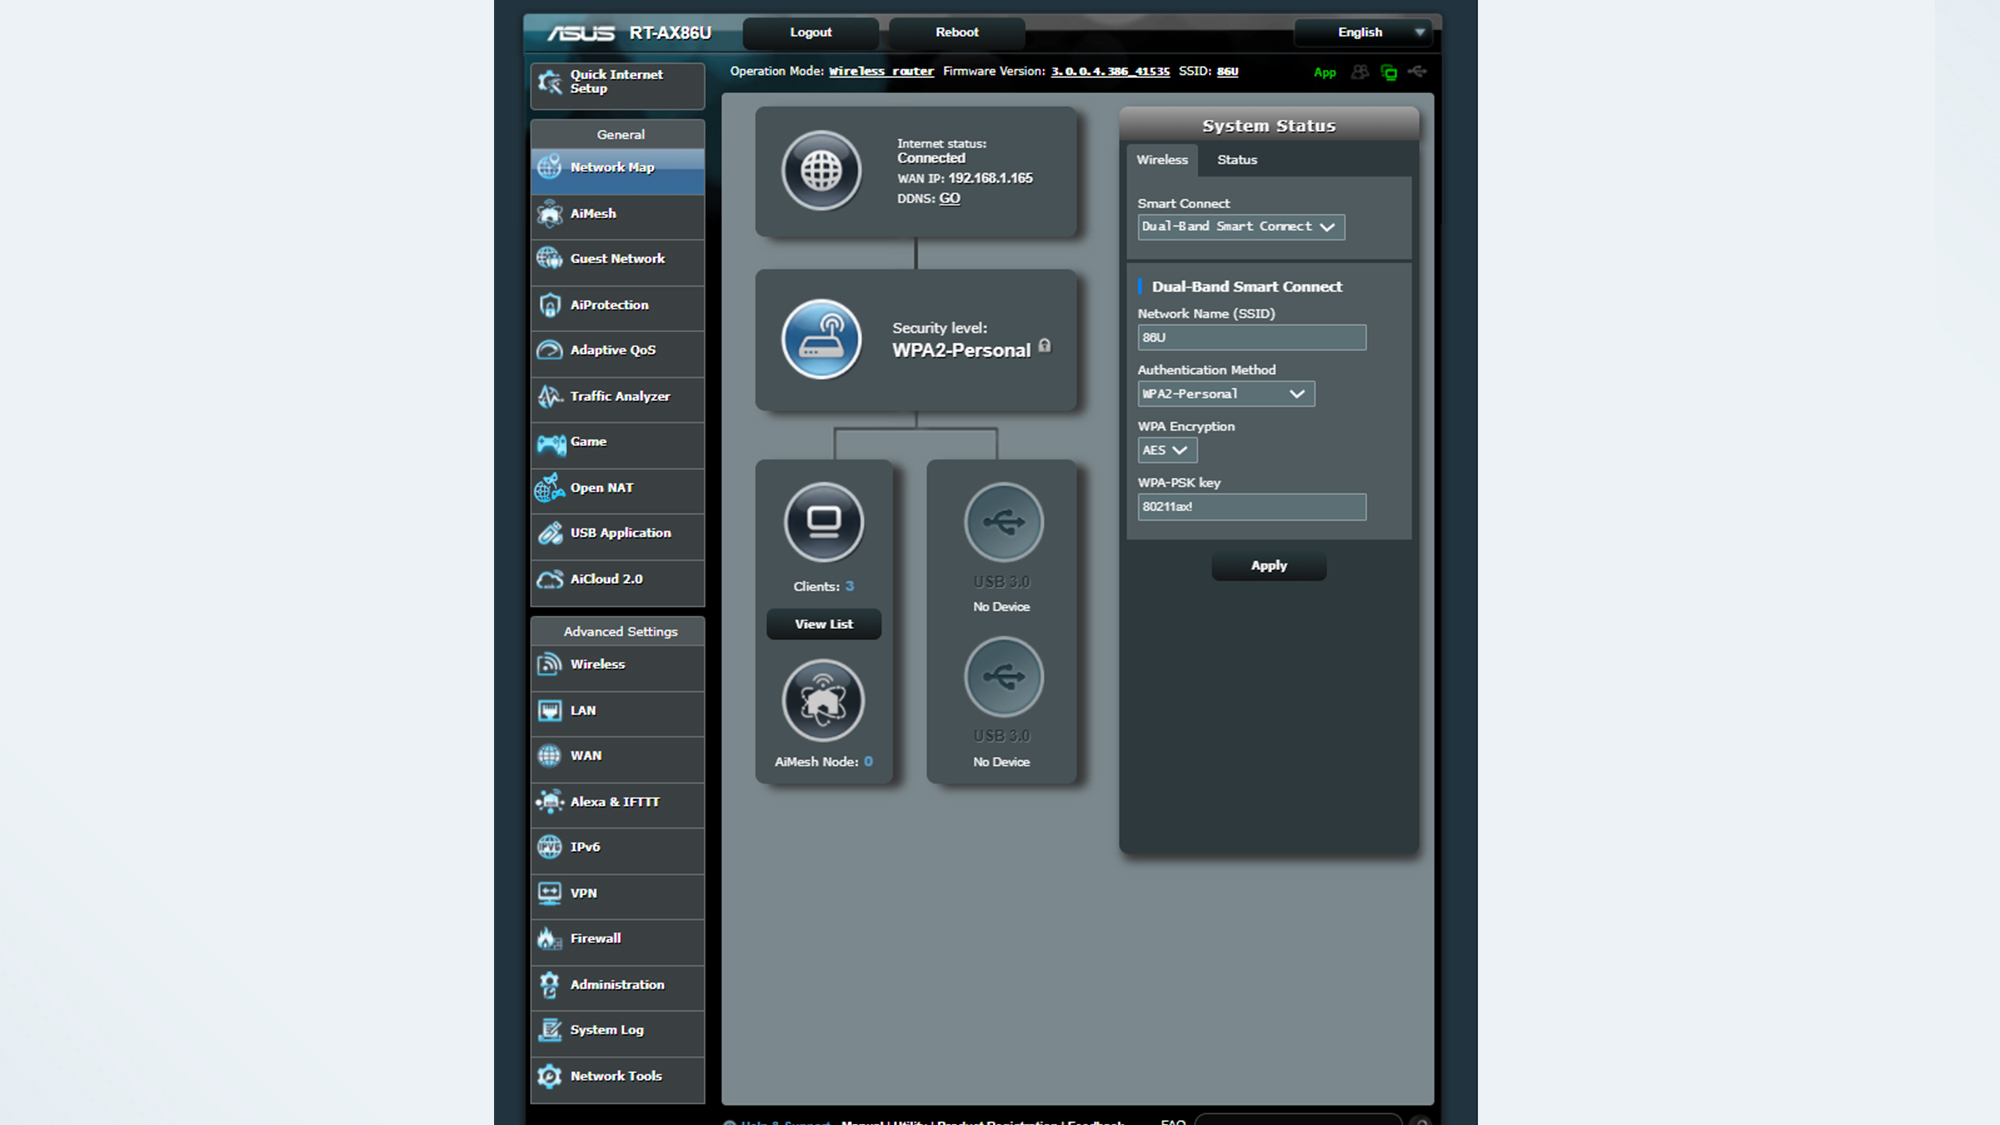2000x1125 pixels.
Task: Click the WPA-PSK key input field
Action: [x=1251, y=505]
